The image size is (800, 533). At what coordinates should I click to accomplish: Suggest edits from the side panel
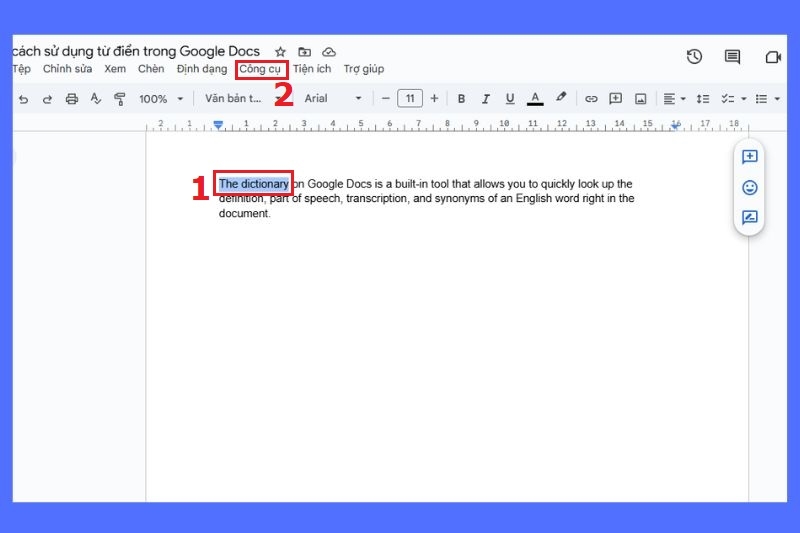[x=749, y=218]
